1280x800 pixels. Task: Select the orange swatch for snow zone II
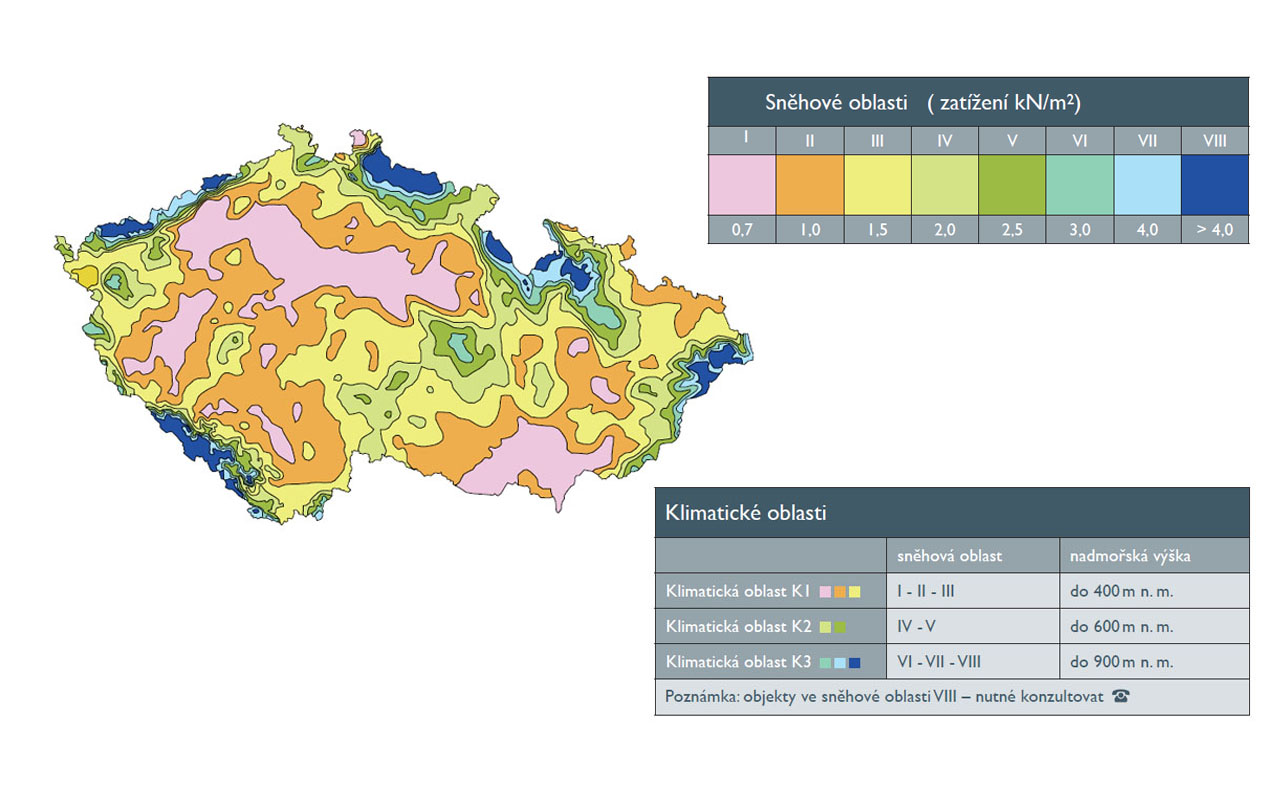point(809,184)
